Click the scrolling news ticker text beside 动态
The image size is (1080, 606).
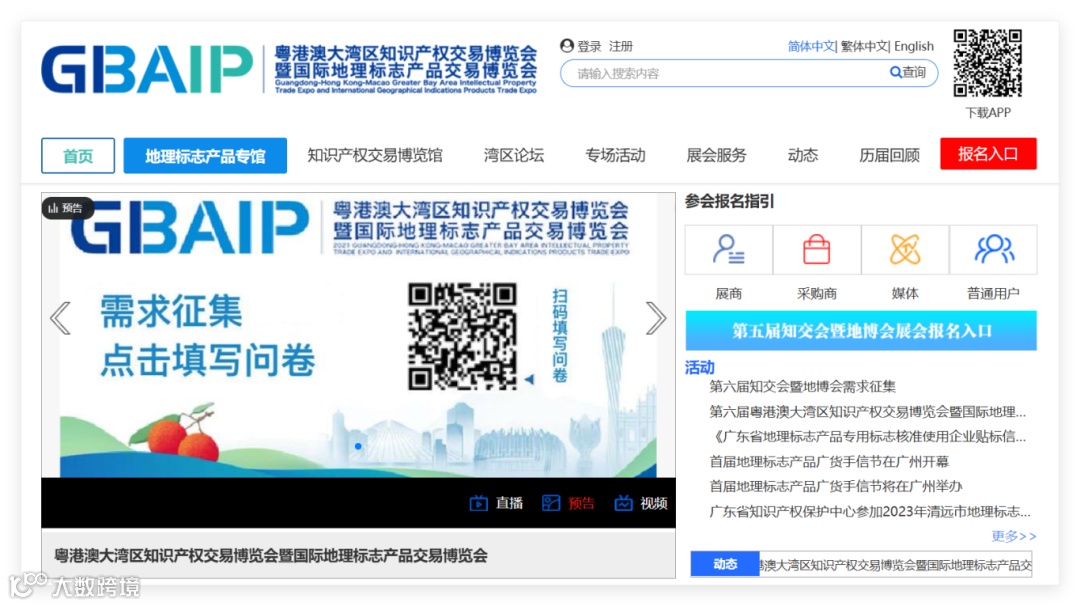895,565
